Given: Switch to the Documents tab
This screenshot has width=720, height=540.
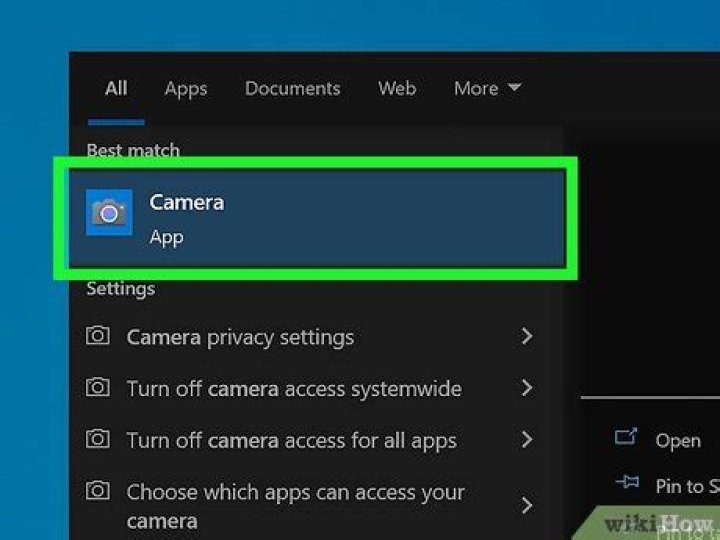Looking at the screenshot, I should 292,88.
